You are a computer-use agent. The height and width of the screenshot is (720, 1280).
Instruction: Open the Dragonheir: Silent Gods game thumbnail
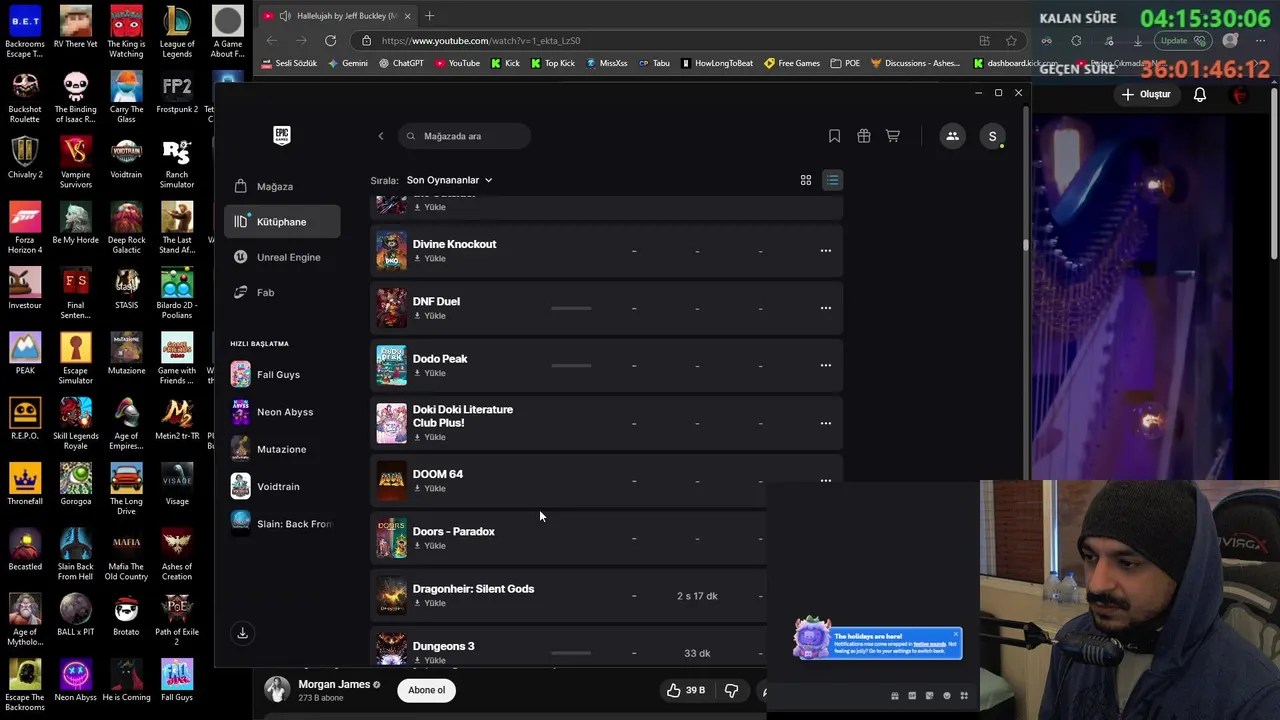point(391,596)
